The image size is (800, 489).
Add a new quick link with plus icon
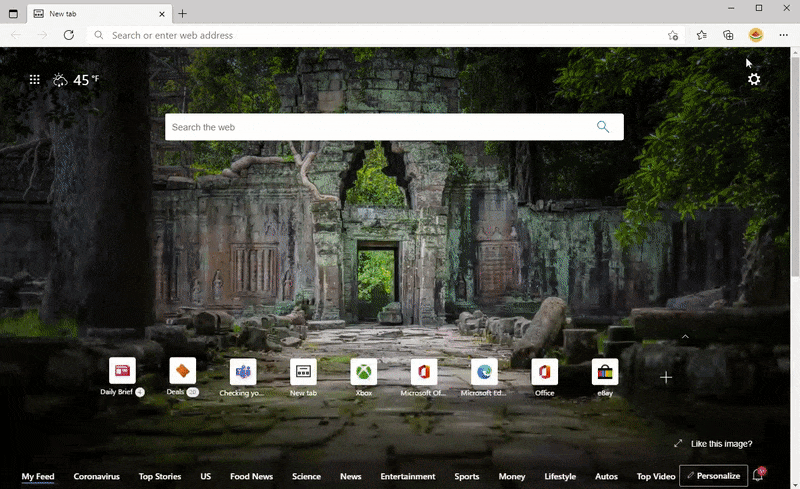(665, 377)
